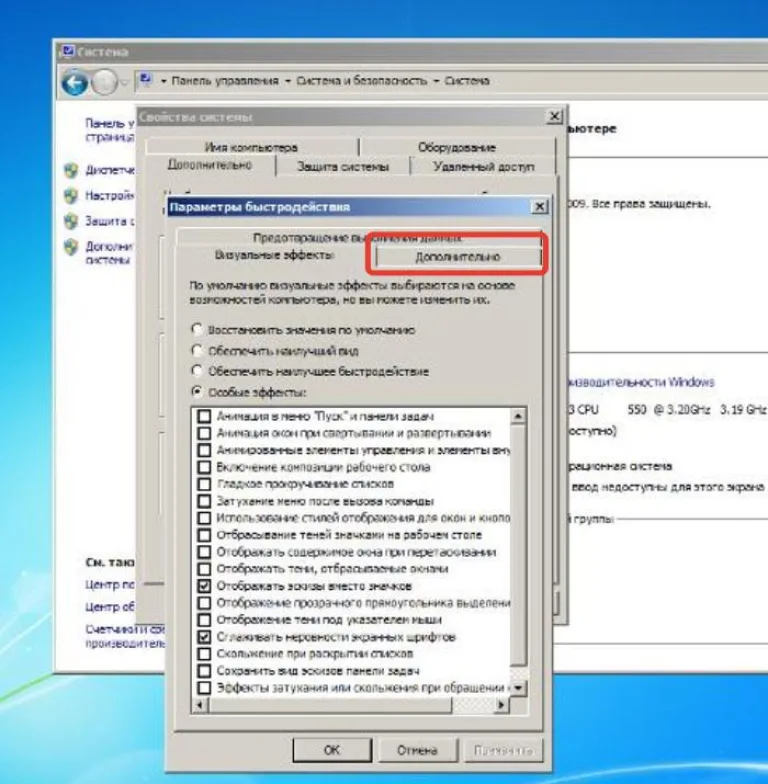The image size is (768, 784).
Task: Check 'Гладкое прокручивание списков'
Action: pyautogui.click(x=204, y=484)
